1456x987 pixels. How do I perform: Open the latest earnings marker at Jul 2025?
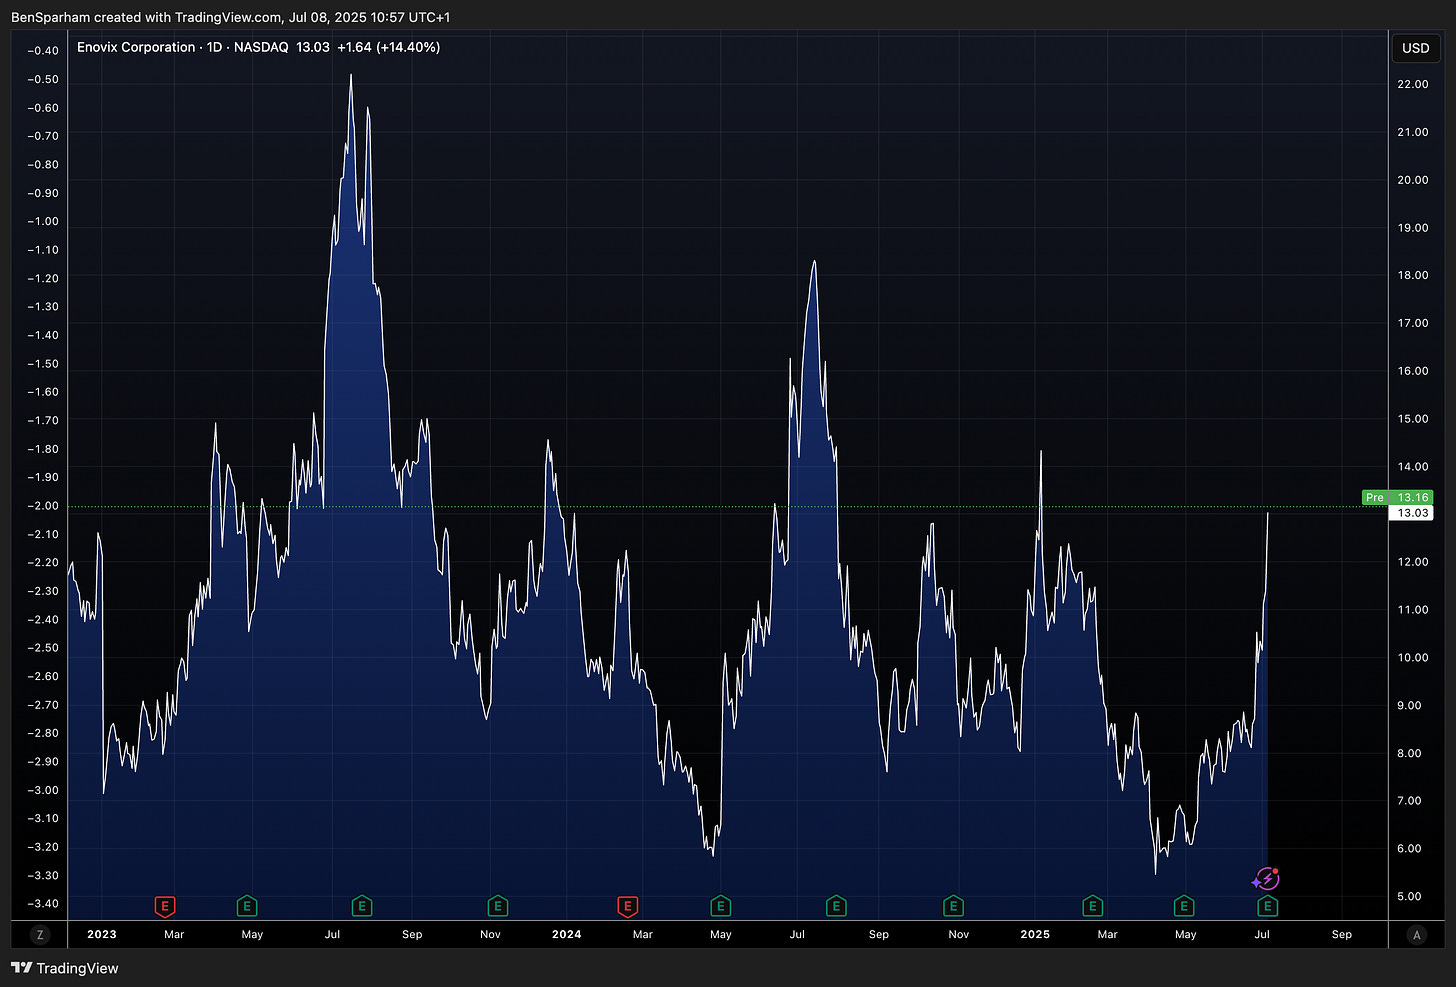coord(1267,907)
